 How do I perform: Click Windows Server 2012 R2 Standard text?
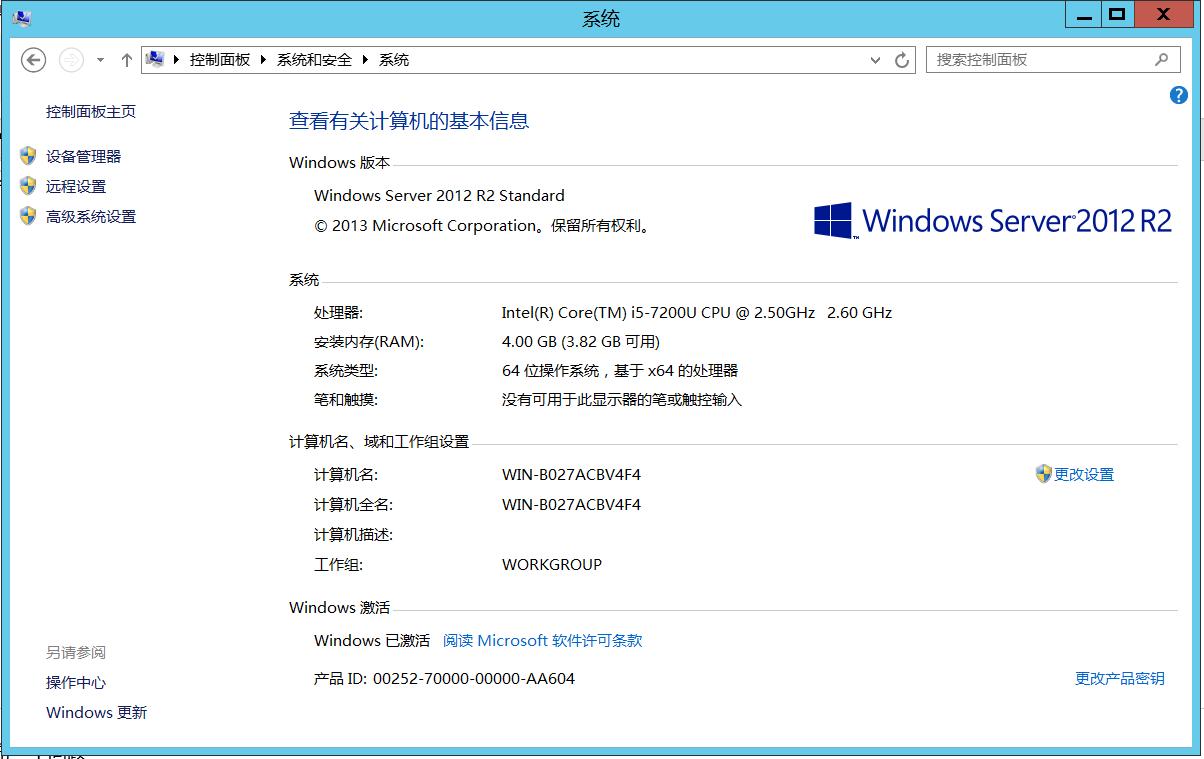pos(439,196)
